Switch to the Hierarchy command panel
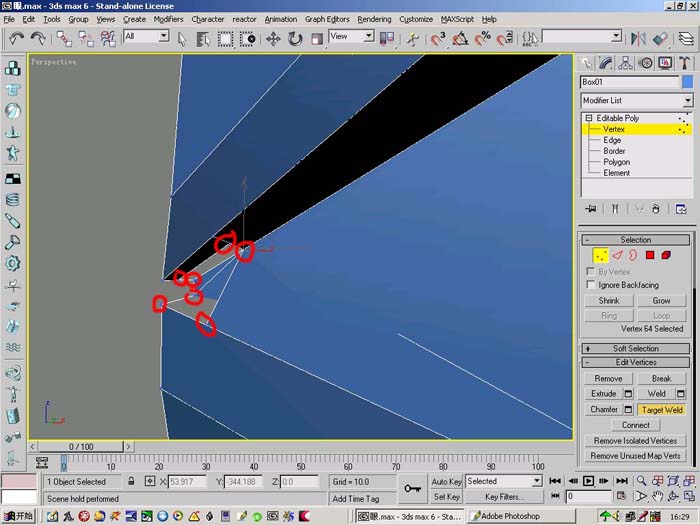 (x=625, y=63)
